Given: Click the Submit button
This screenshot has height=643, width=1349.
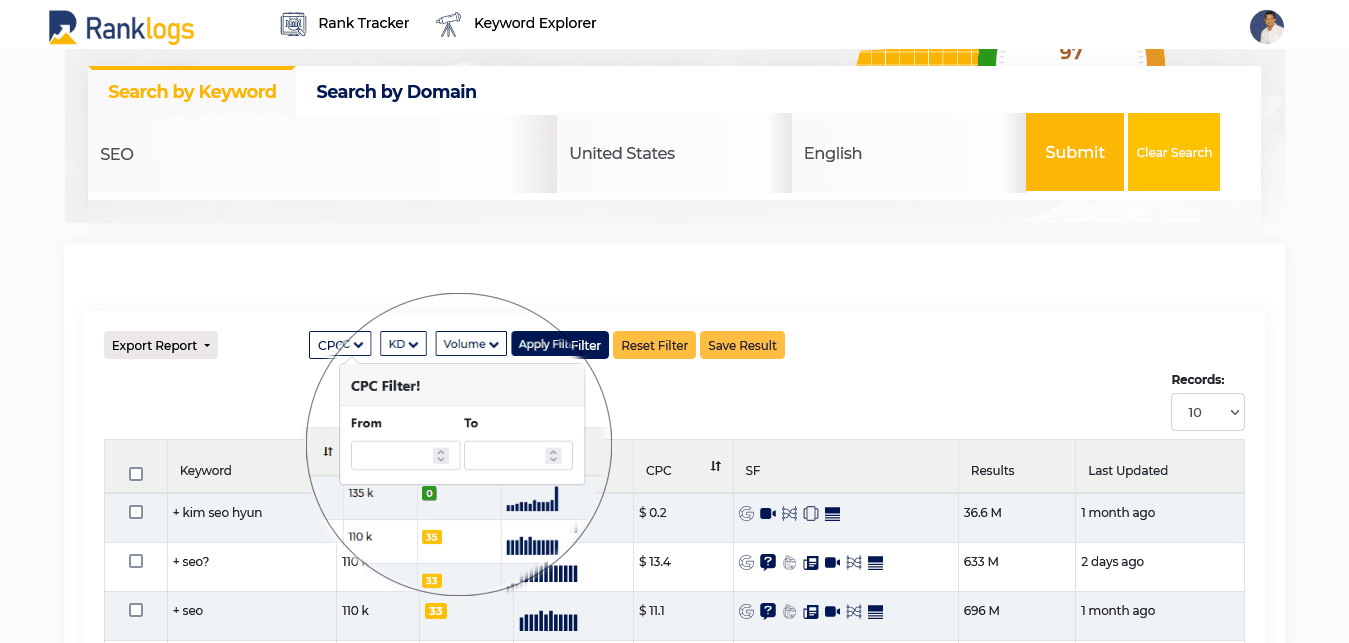Looking at the screenshot, I should (x=1075, y=152).
